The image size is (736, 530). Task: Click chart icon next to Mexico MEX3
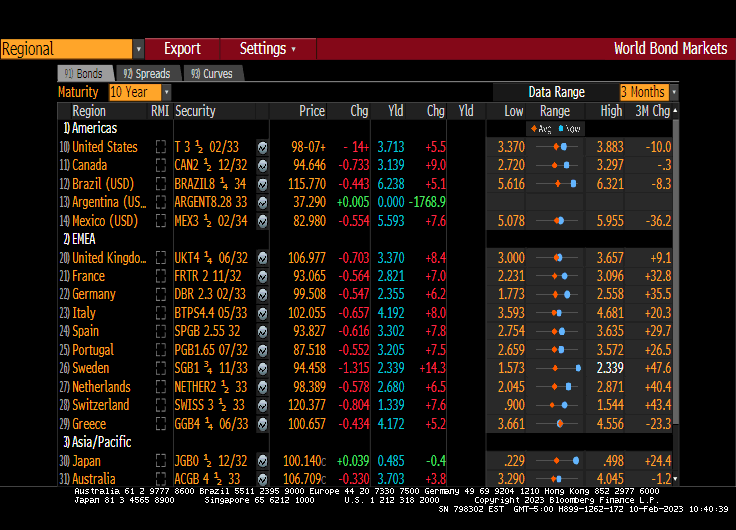pyautogui.click(x=262, y=221)
